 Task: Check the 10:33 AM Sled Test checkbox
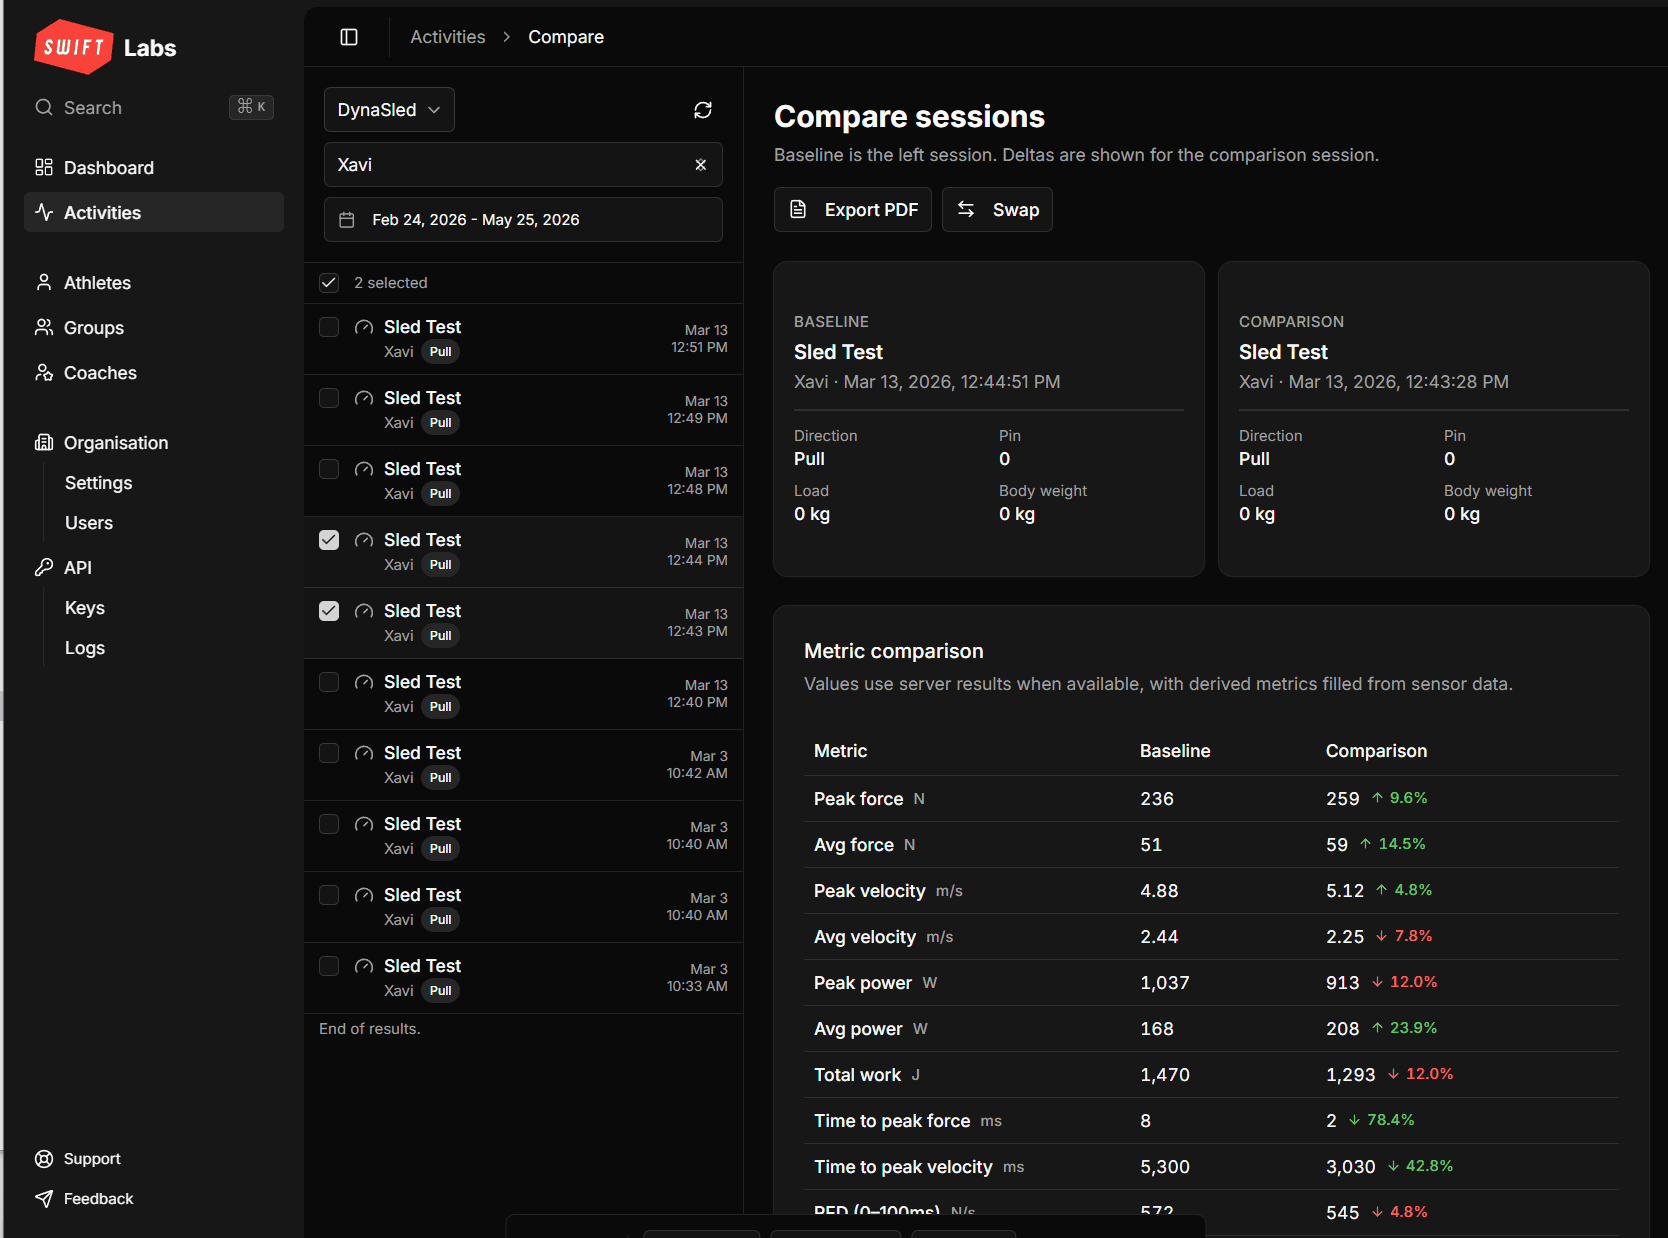[x=329, y=966]
